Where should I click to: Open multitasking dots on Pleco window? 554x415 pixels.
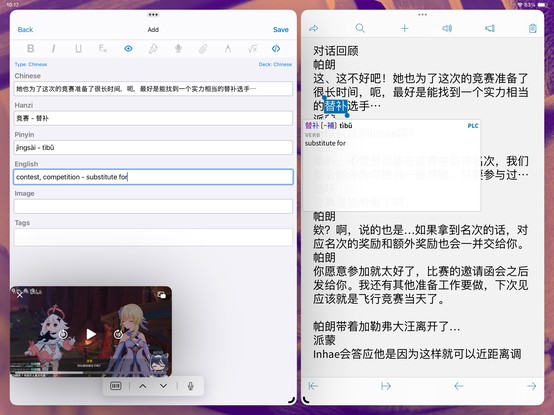(422, 15)
